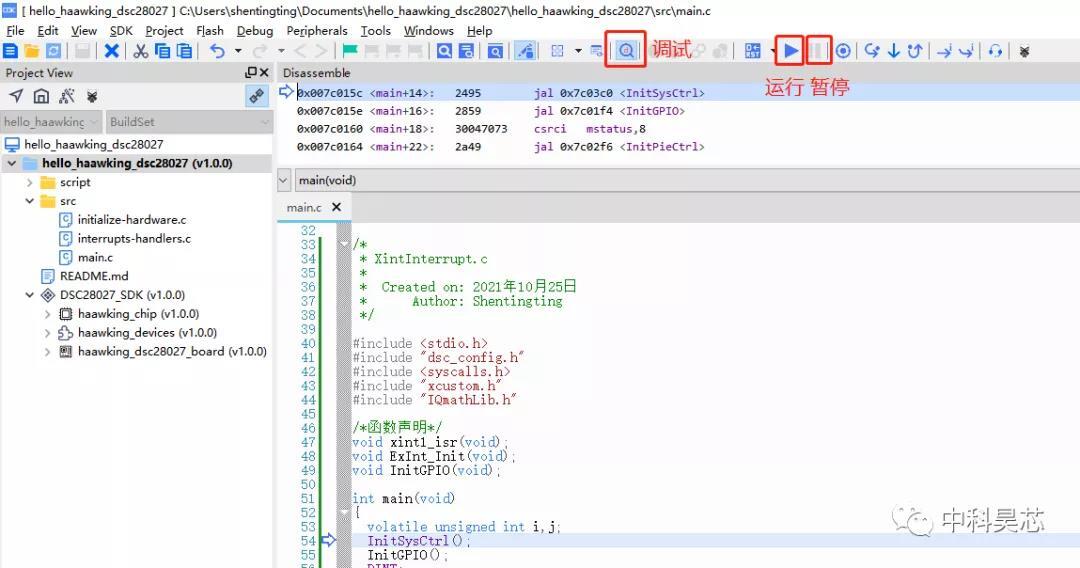Click the Copy toolbar icon
Image resolution: width=1080 pixels, height=568 pixels.
coord(163,51)
